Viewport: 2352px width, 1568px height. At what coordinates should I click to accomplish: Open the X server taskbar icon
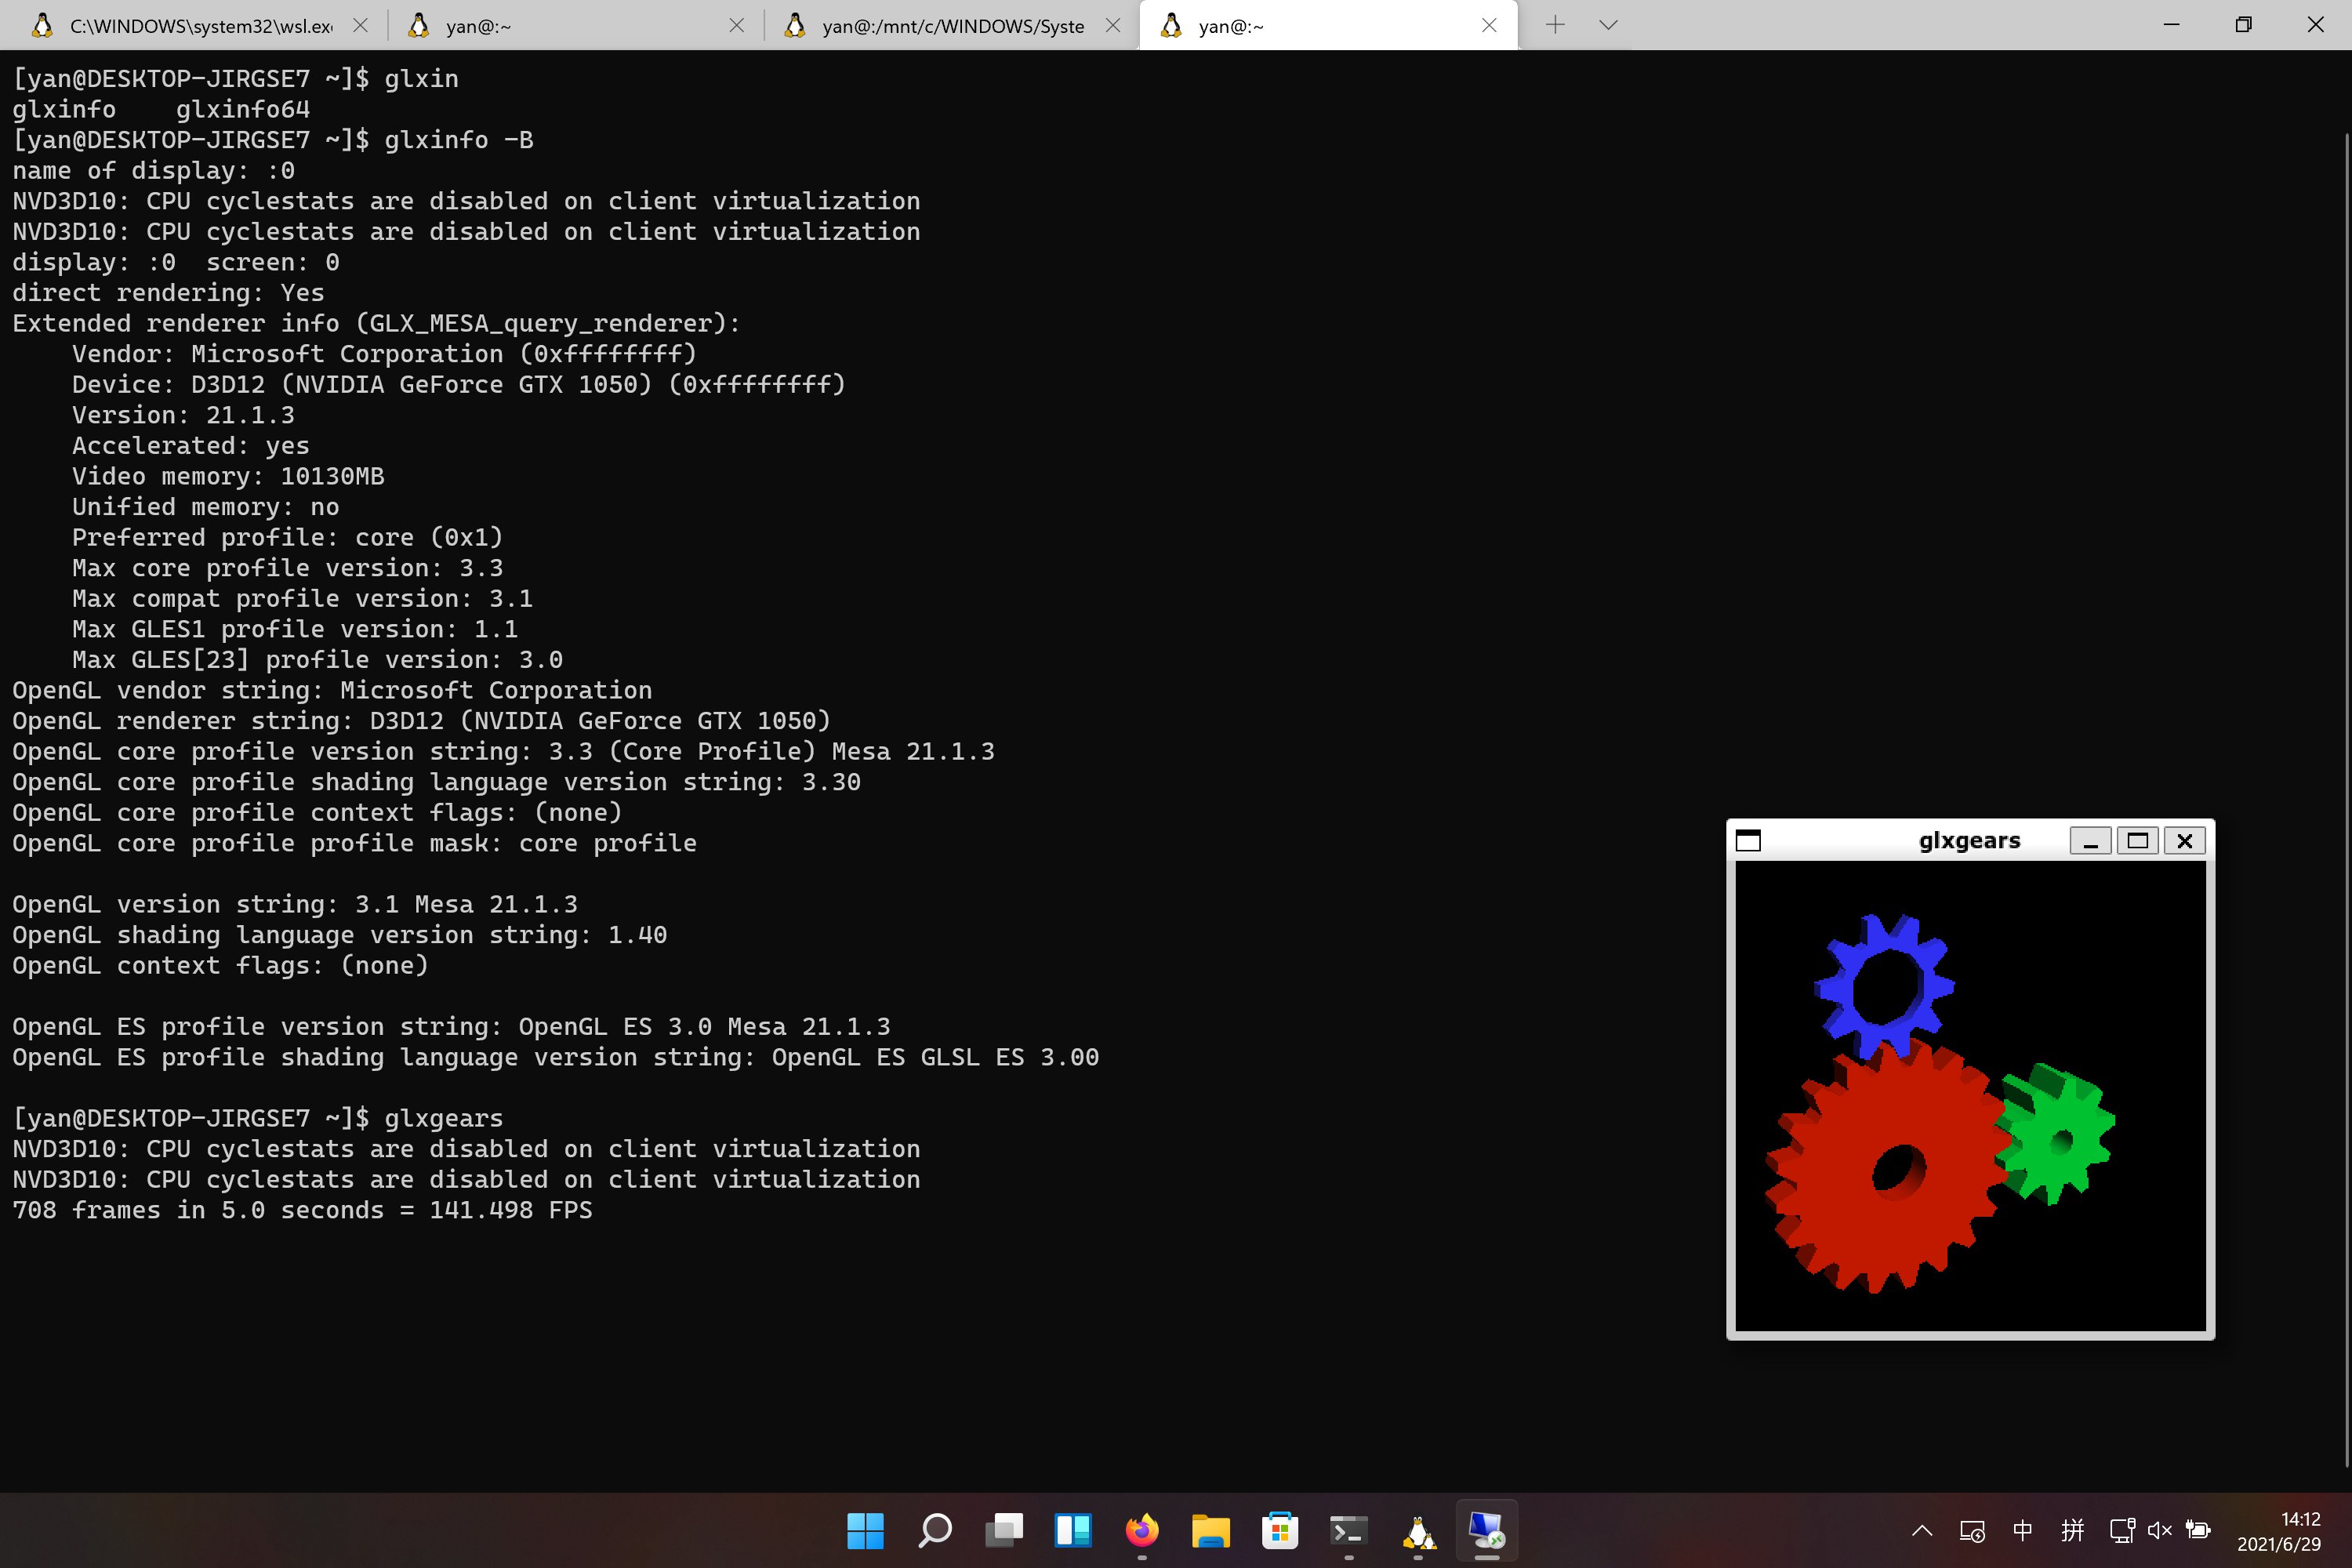pyautogui.click(x=1487, y=1530)
